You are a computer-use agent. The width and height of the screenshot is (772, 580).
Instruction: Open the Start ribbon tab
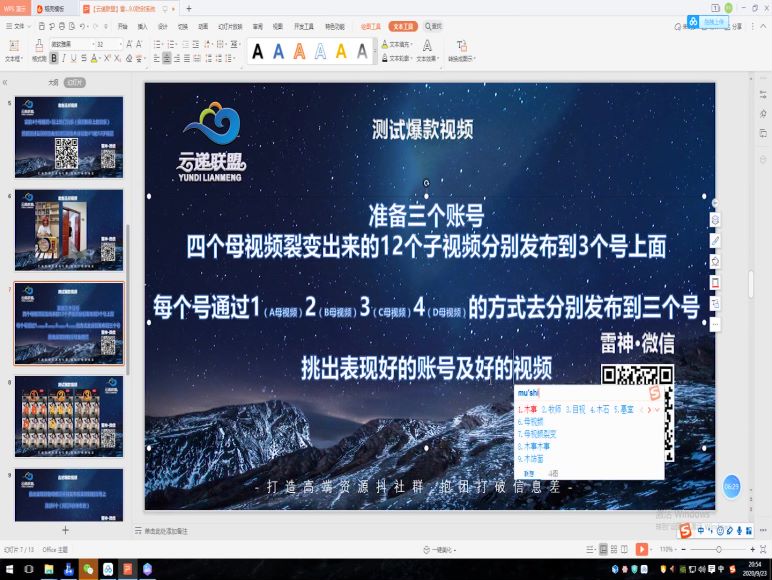click(x=123, y=26)
